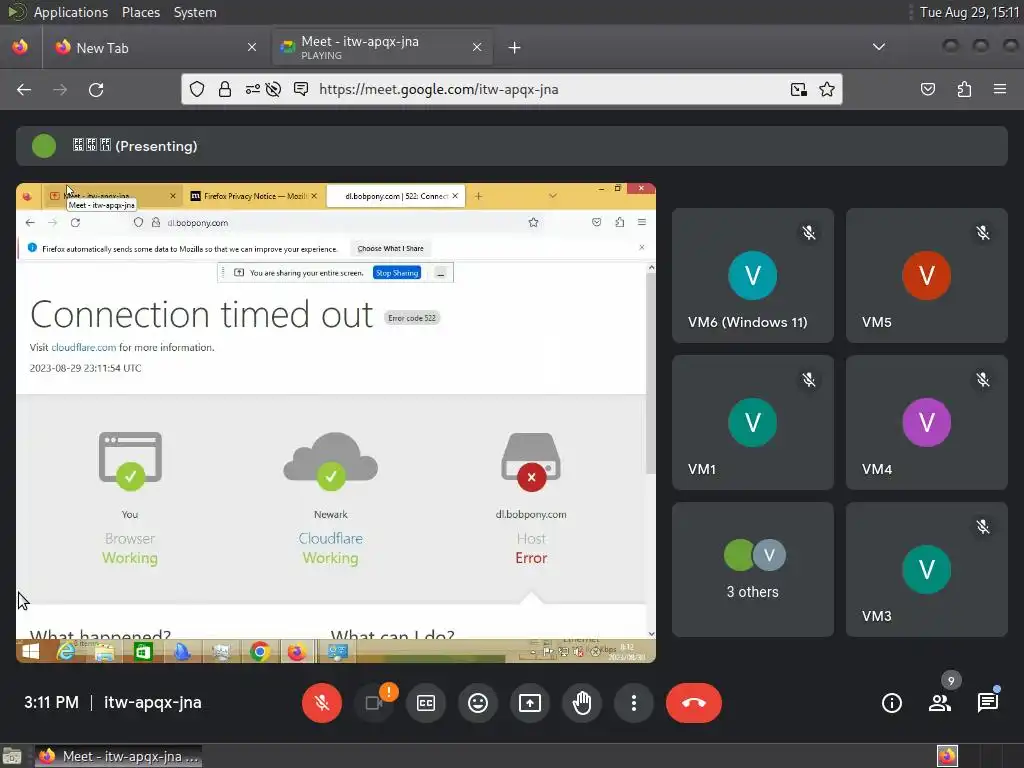Click the presenter's green avatar
This screenshot has width=1024, height=768.
(44, 146)
